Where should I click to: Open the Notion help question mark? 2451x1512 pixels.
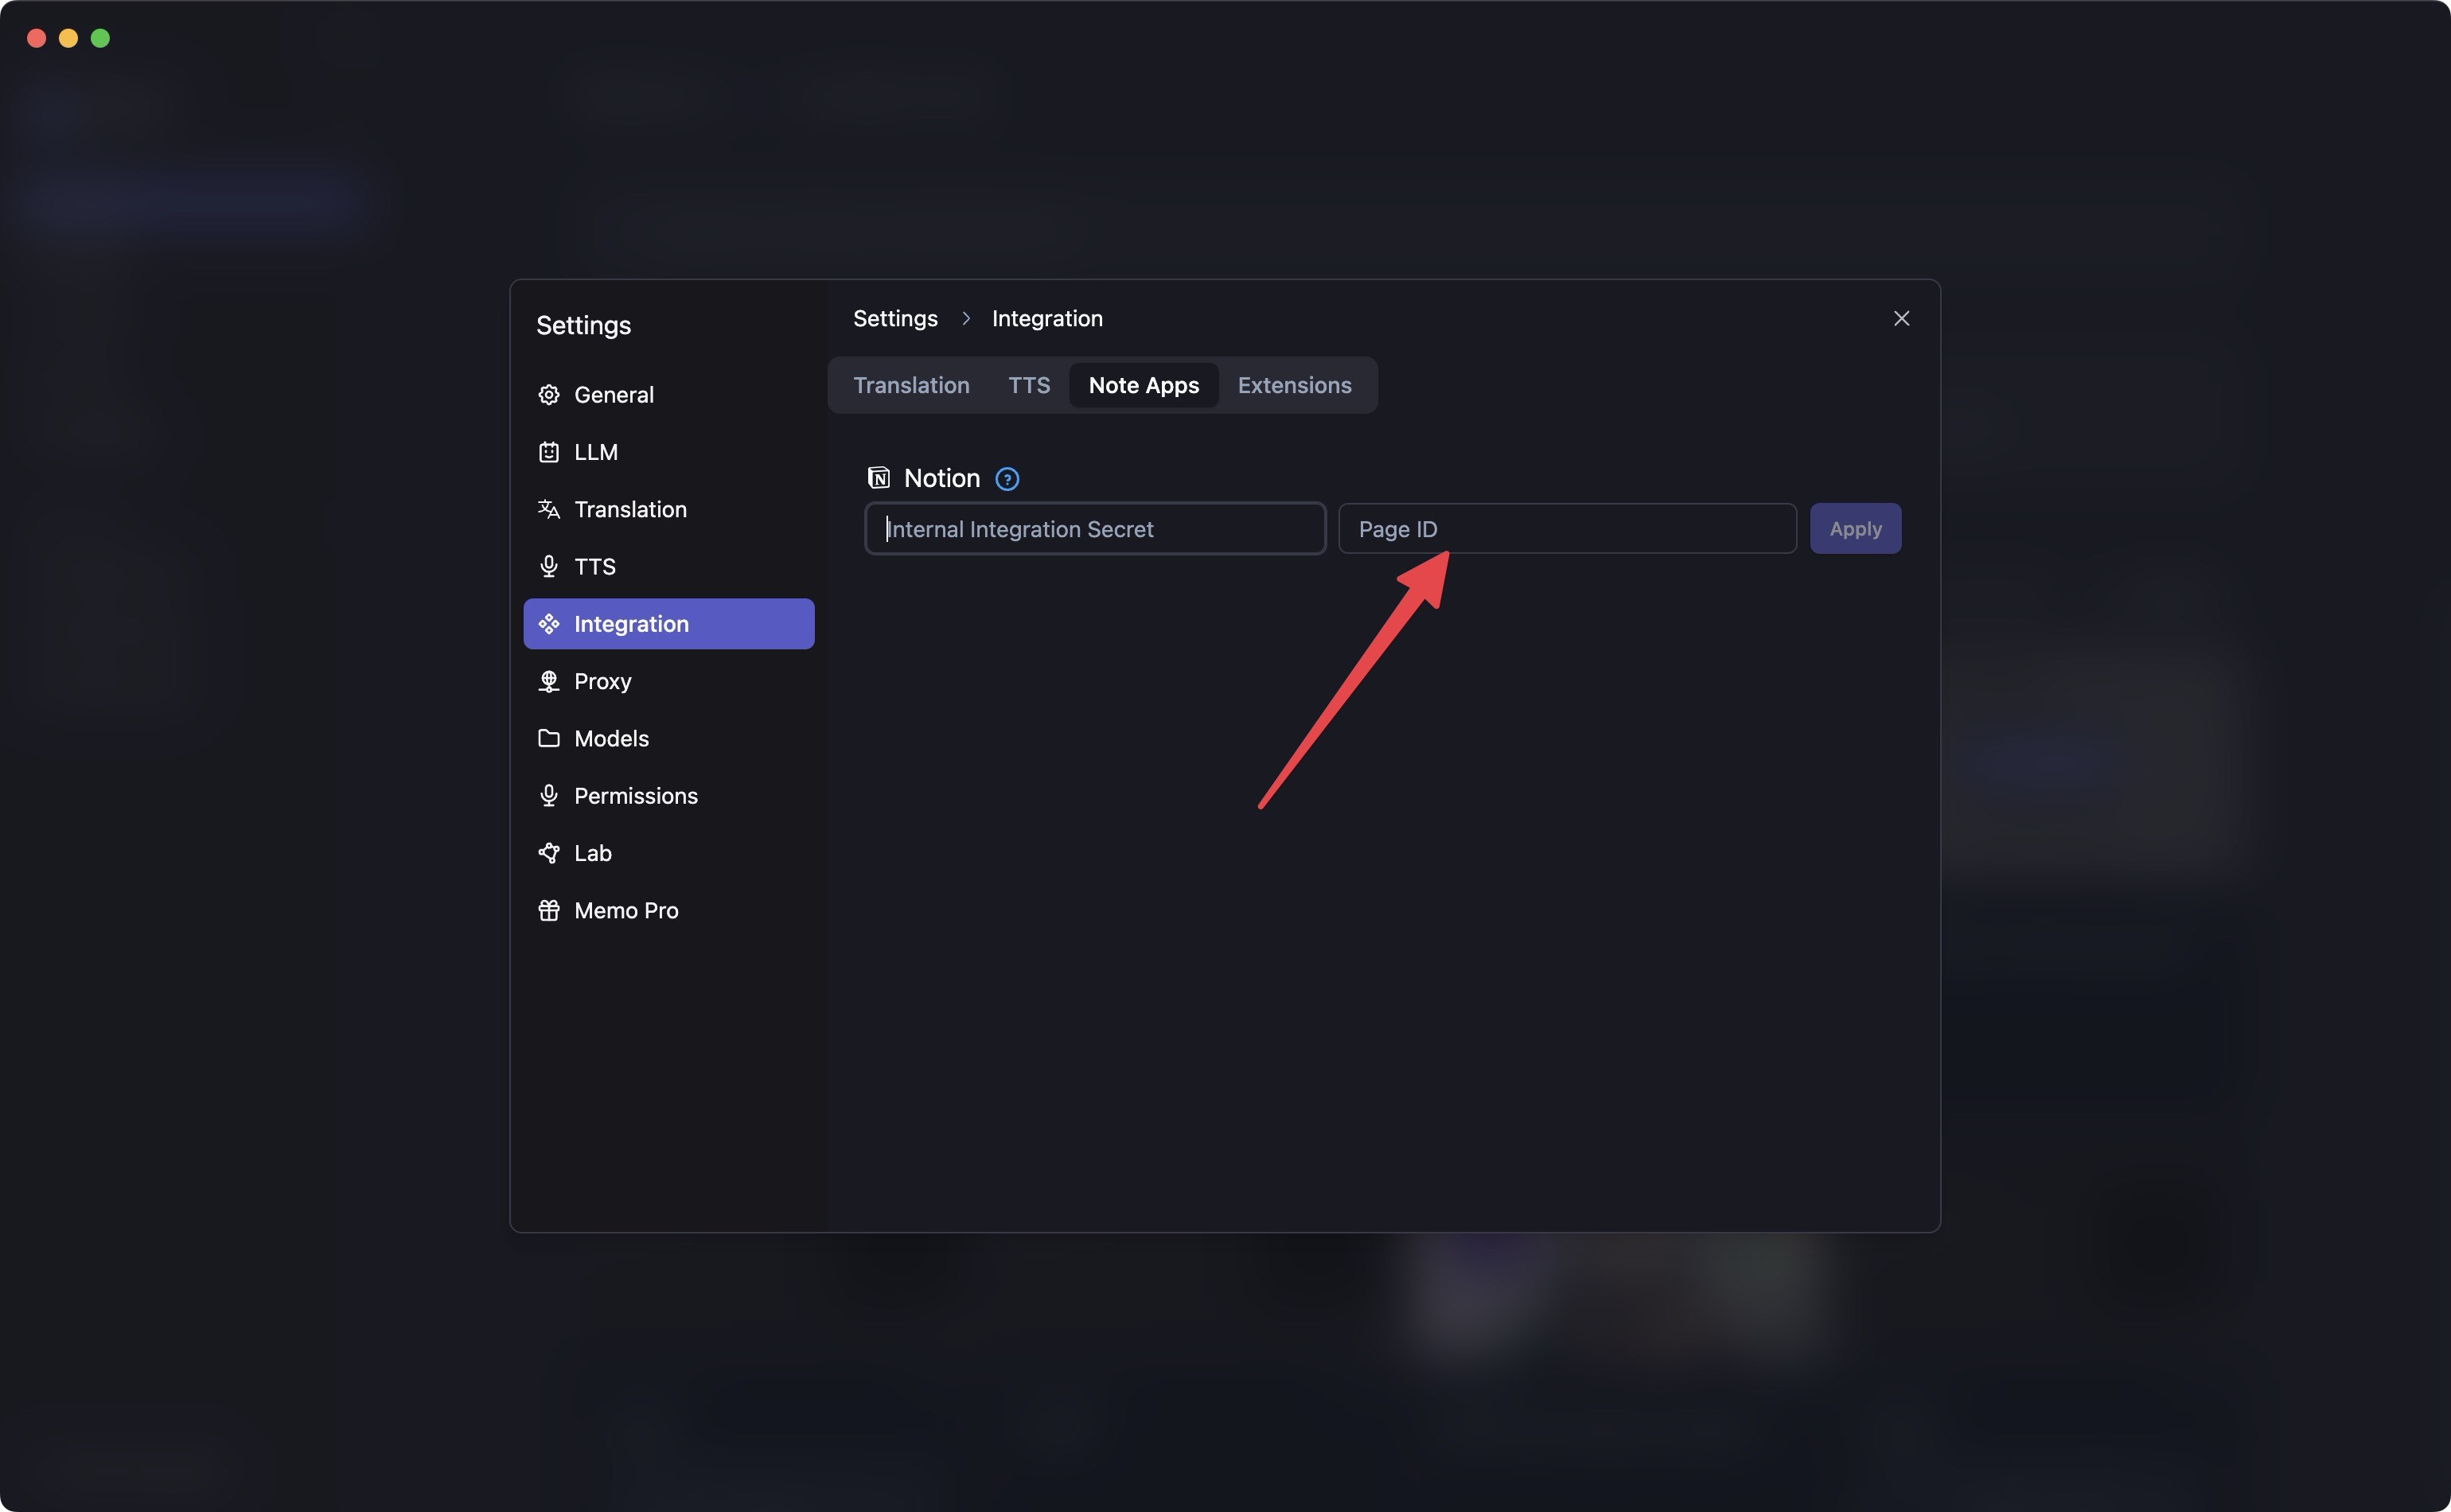tap(1007, 479)
